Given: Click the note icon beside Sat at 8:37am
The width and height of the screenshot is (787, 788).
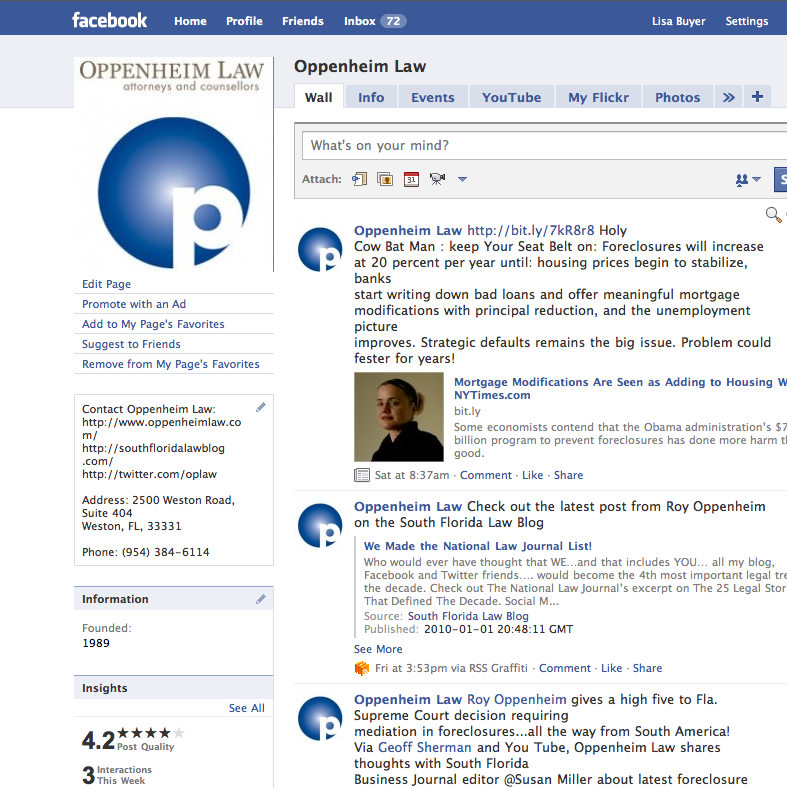Looking at the screenshot, I should [362, 475].
